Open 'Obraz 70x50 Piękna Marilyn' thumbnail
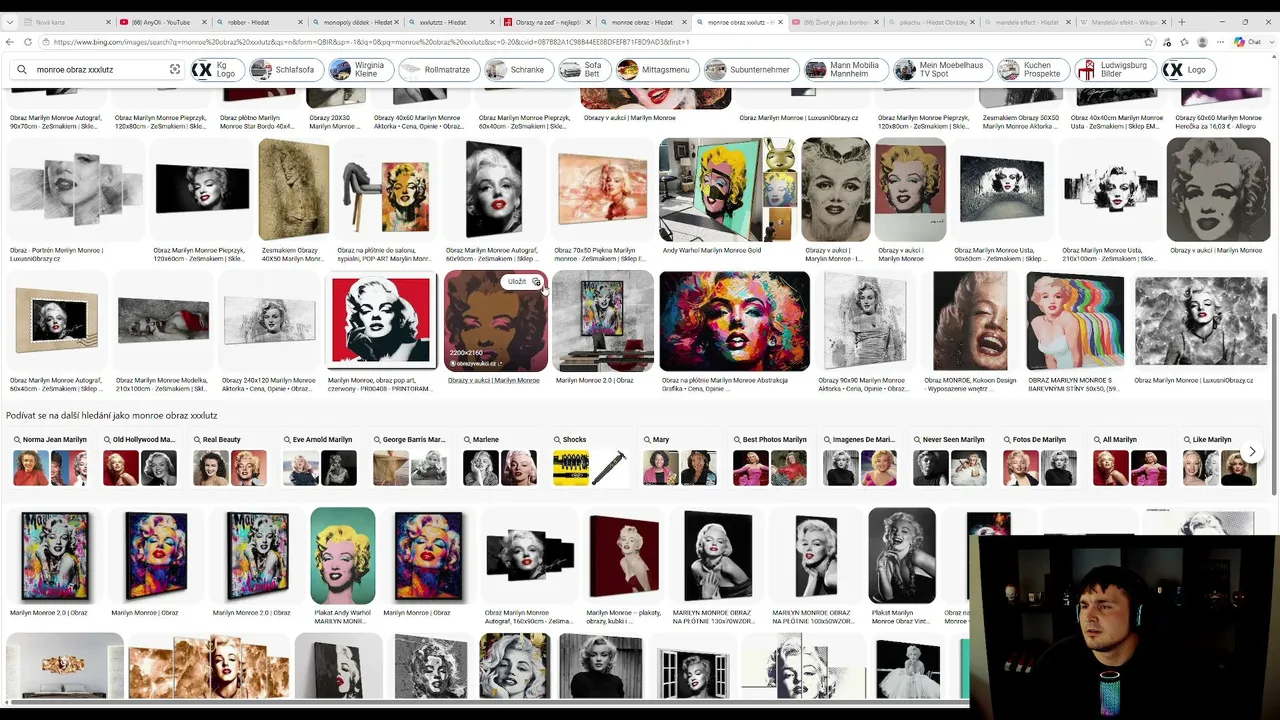Screen dimensions: 1280x720 pyautogui.click(x=603, y=190)
